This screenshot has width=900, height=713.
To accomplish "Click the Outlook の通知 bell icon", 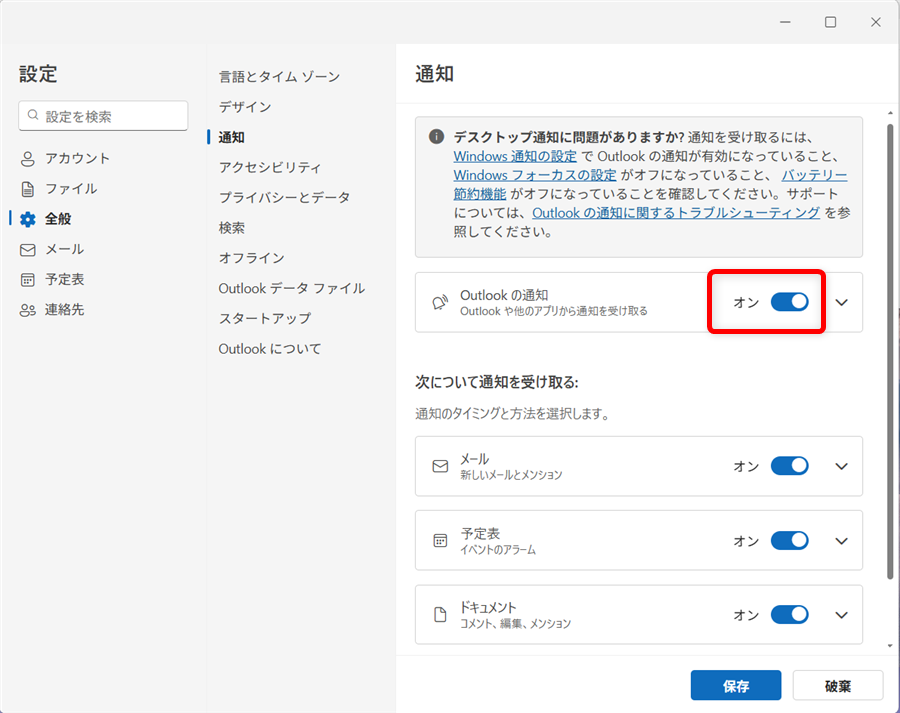I will click(x=439, y=303).
